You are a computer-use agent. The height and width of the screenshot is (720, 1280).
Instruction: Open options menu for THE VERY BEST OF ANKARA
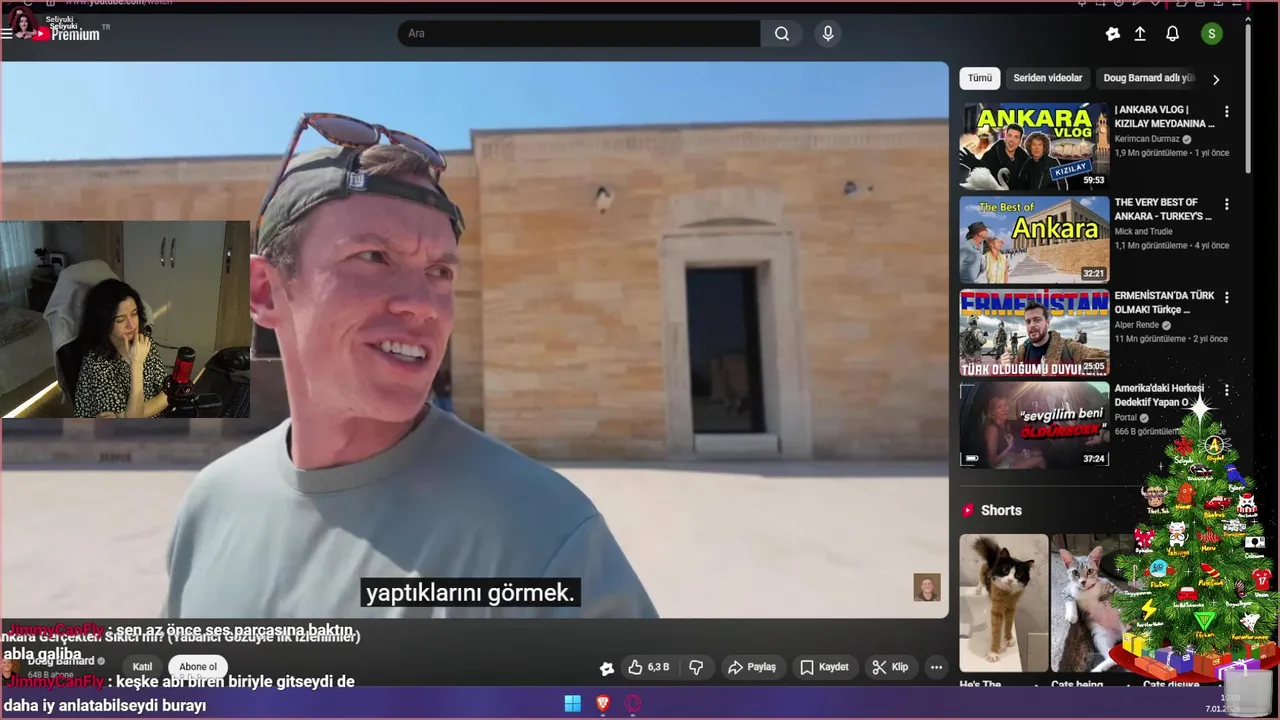pyautogui.click(x=1227, y=204)
